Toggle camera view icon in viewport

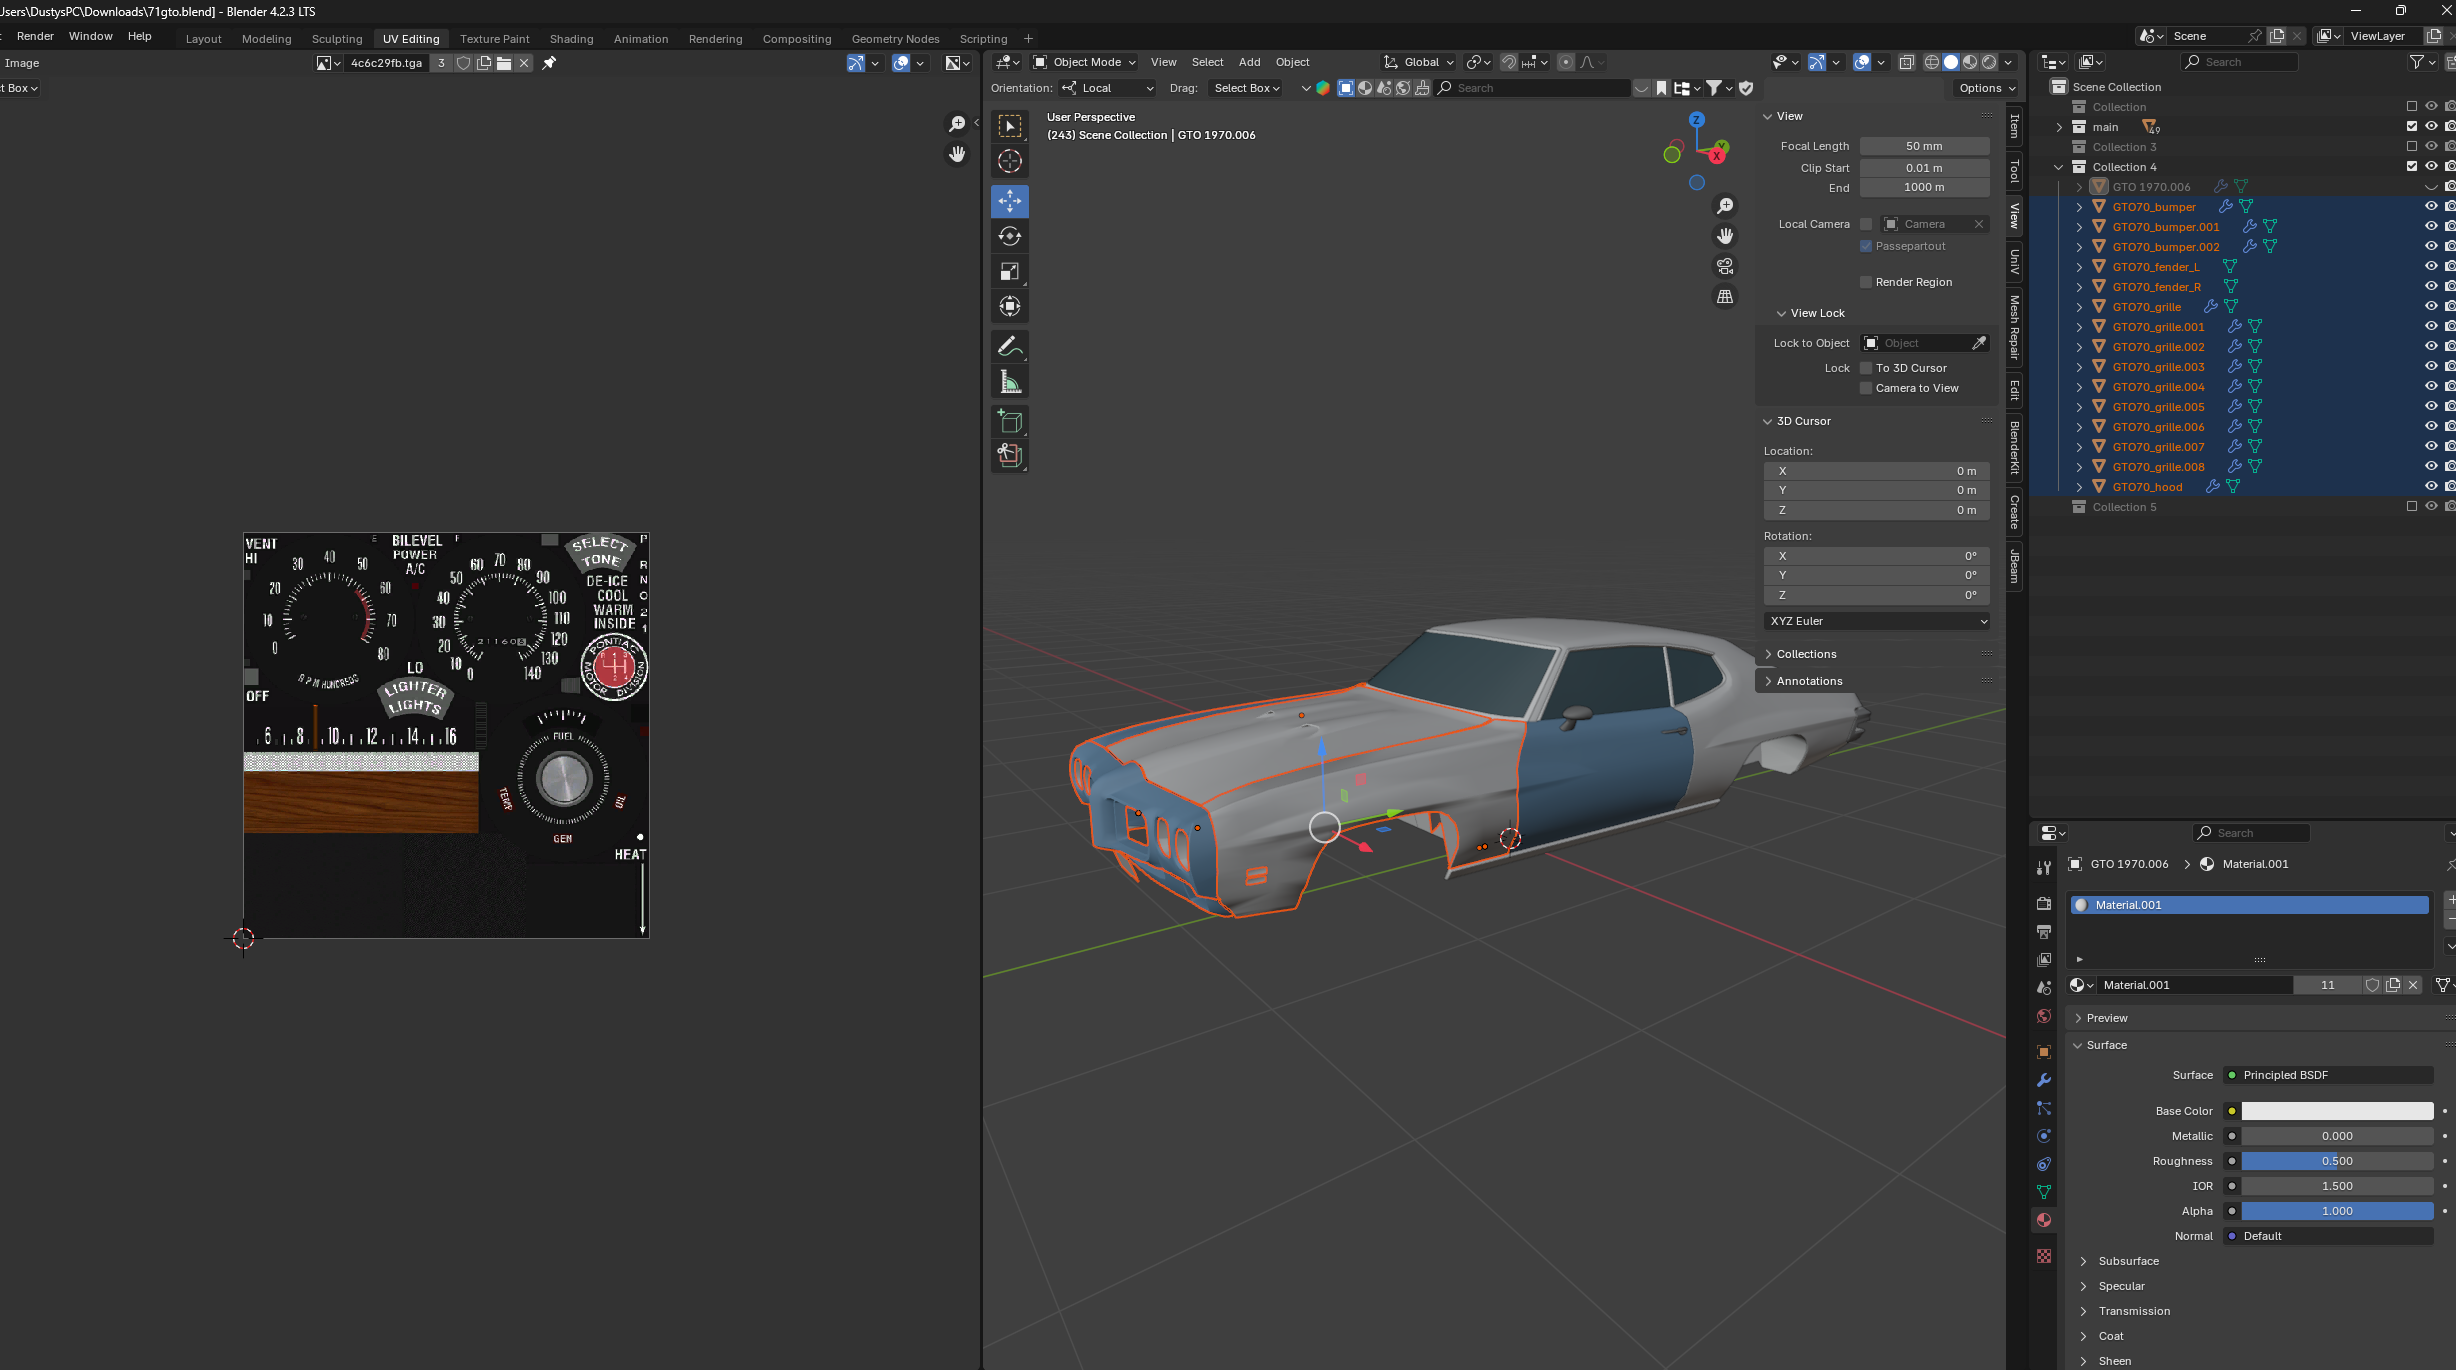click(x=1725, y=266)
